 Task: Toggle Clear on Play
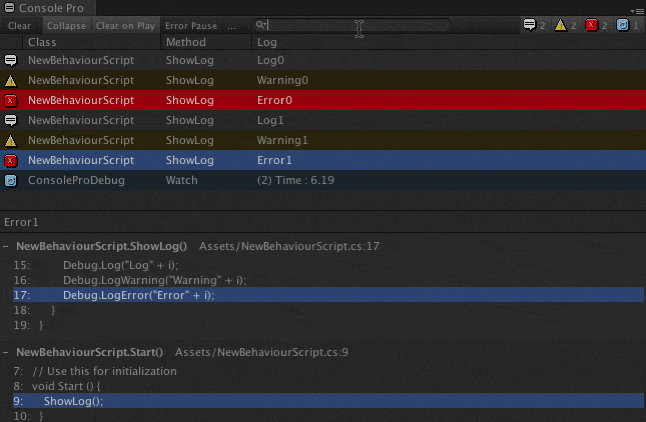125,26
